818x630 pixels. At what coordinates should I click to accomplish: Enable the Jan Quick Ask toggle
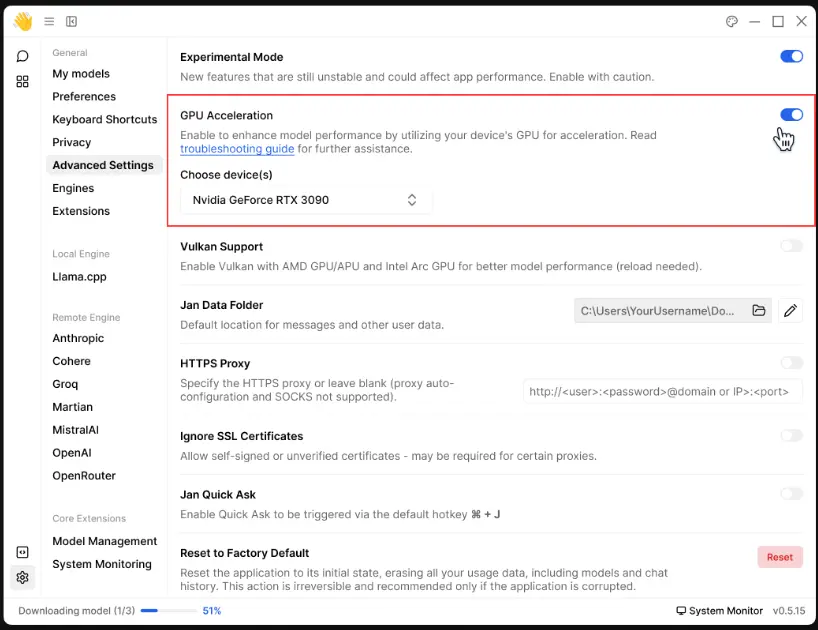click(x=791, y=494)
